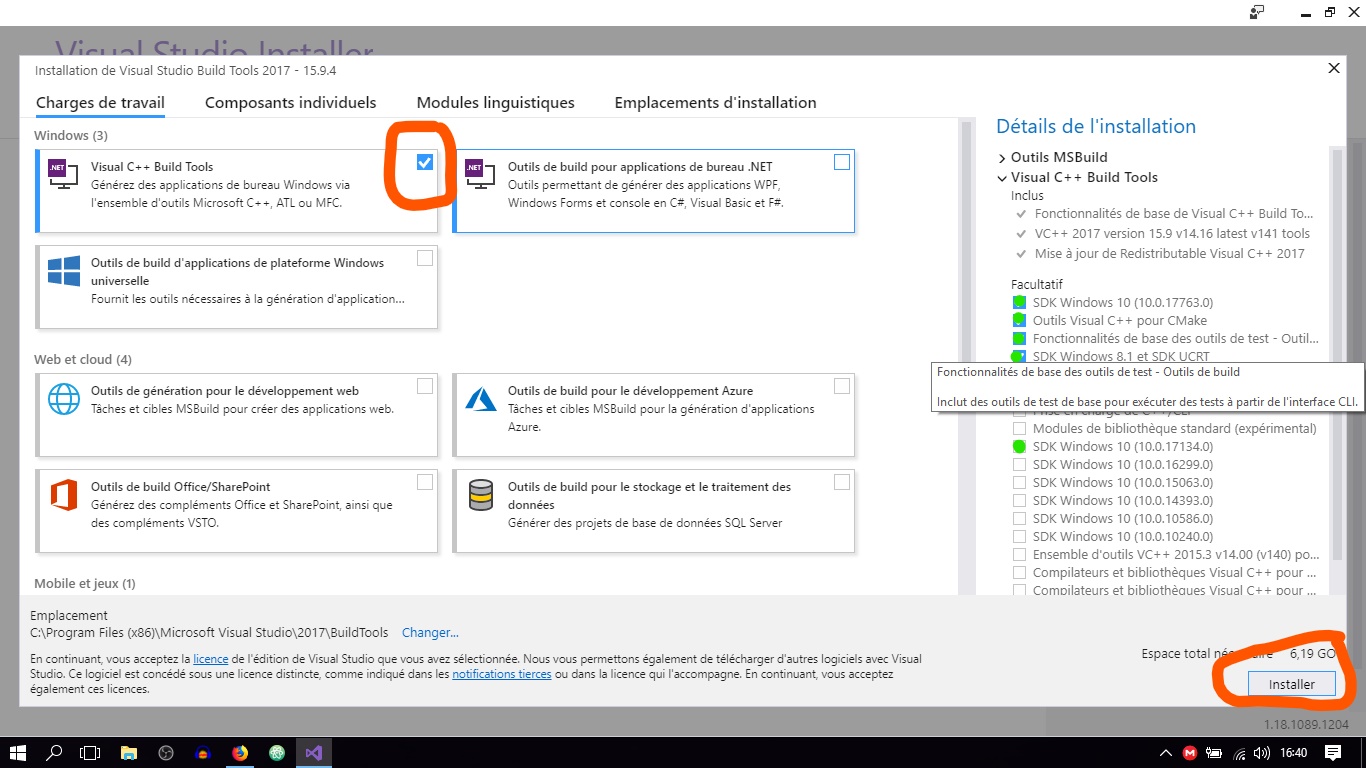Viewport: 1366px width, 768px height.
Task: Check SDK Windows 10 (10.0.15063.0)
Action: (x=1019, y=482)
